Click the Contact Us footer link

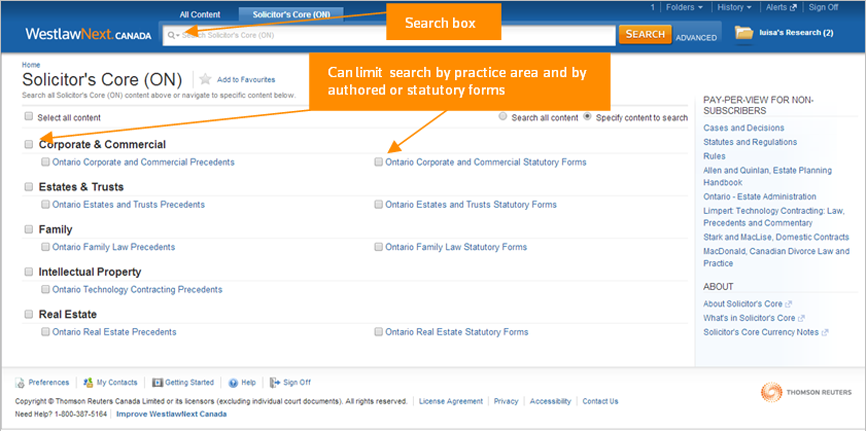[x=600, y=401]
